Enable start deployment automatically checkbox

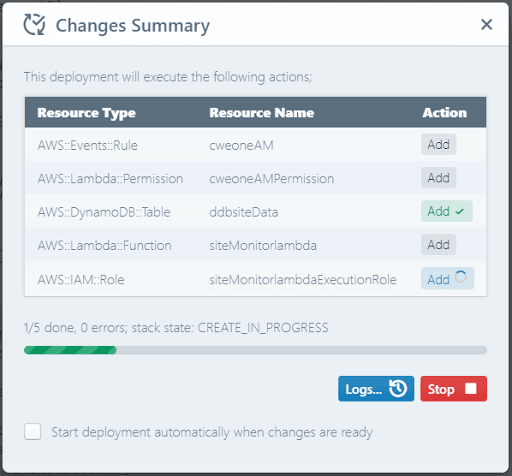pos(33,432)
